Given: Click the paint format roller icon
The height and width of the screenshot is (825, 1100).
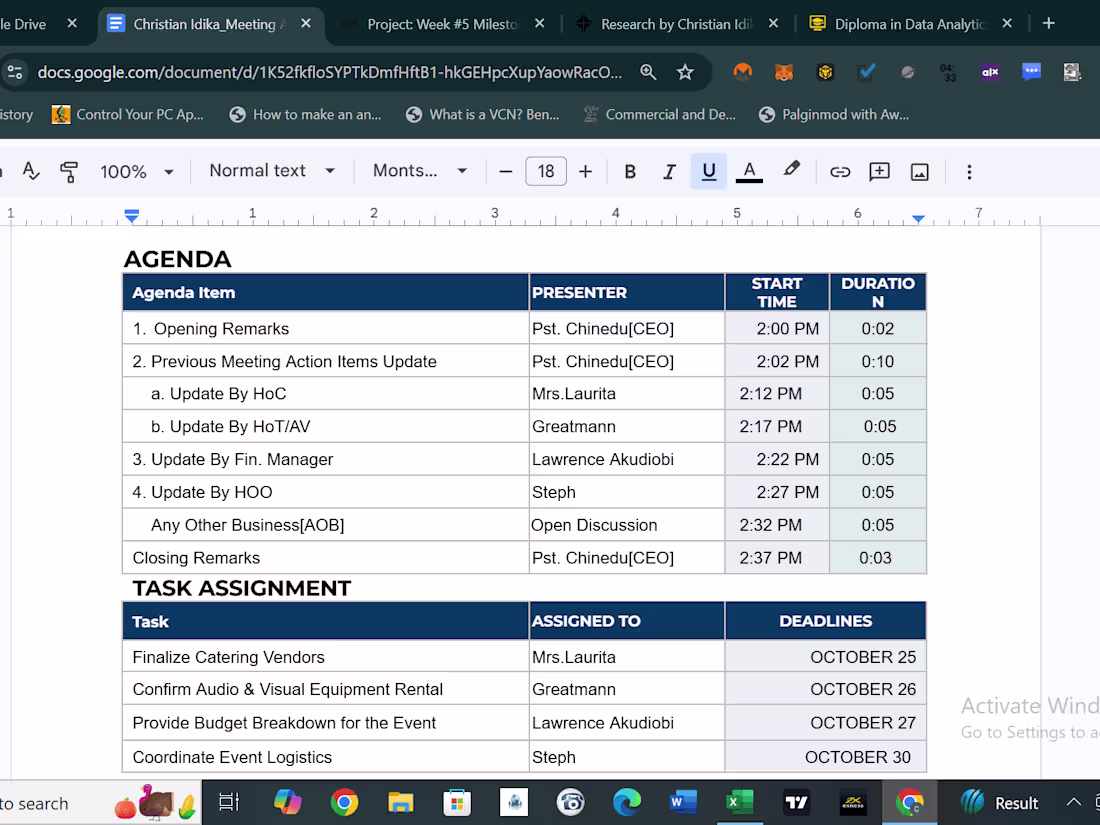Looking at the screenshot, I should (x=69, y=172).
